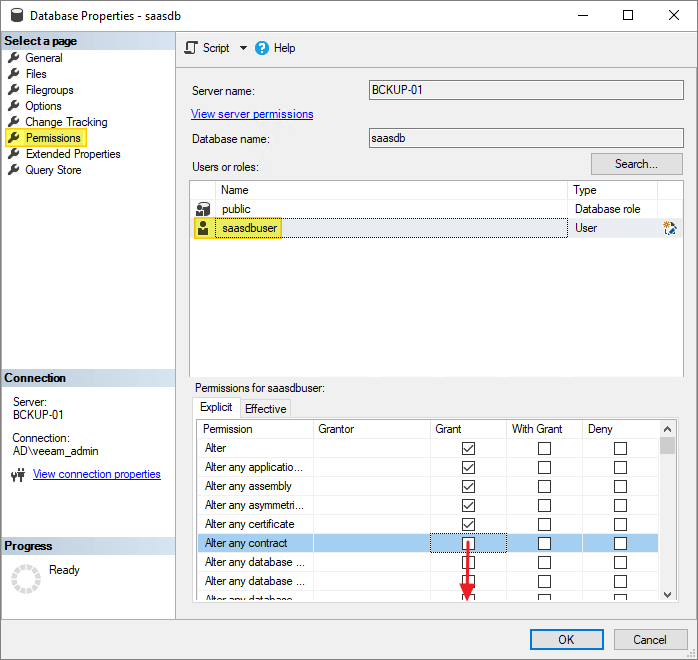Open the Help icon in toolbar
This screenshot has width=698, height=660.
click(x=262, y=48)
